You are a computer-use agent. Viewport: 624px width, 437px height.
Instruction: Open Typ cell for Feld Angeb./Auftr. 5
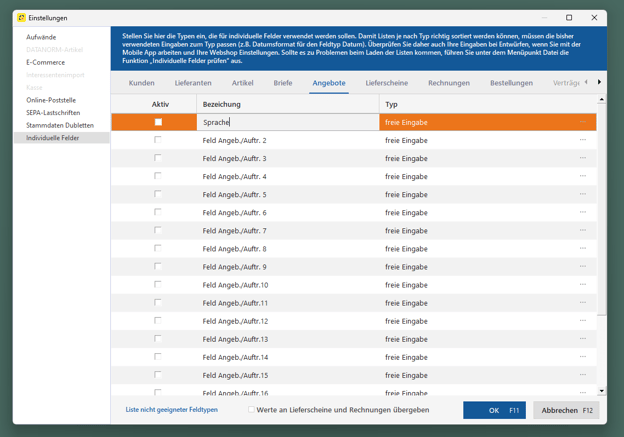point(488,195)
